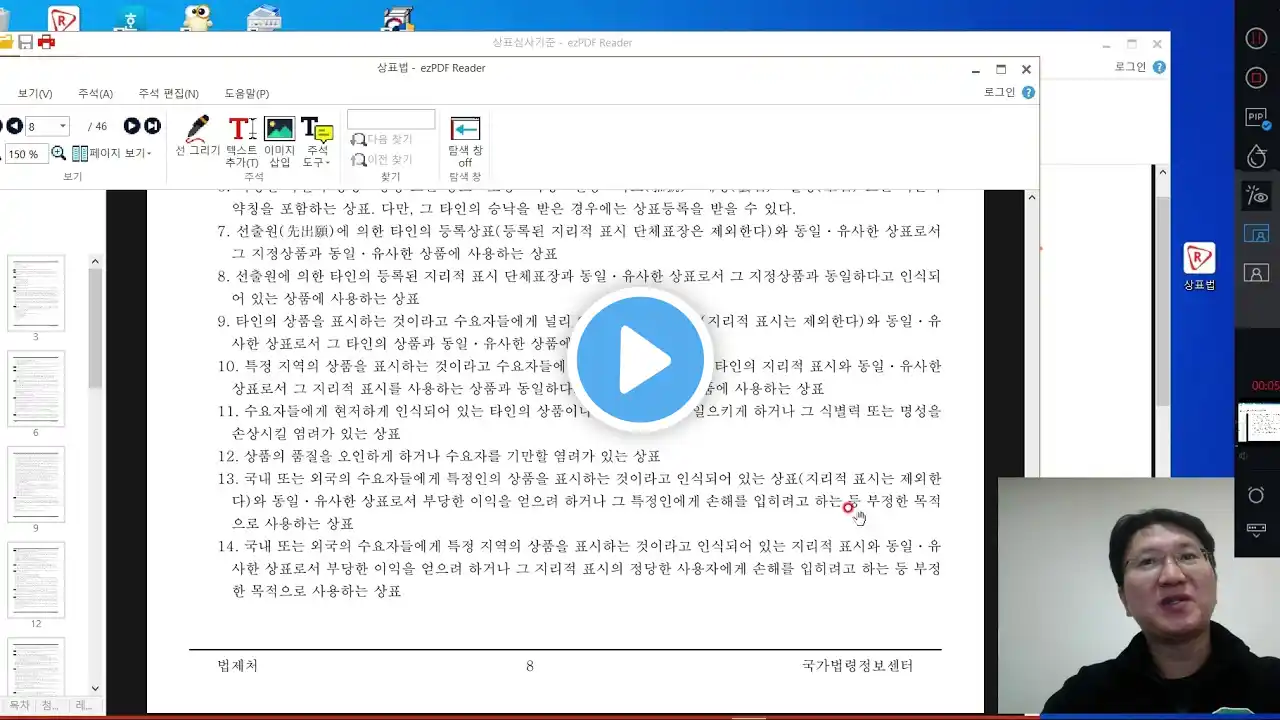Click the document scrollbar up arrow

coord(1032,197)
